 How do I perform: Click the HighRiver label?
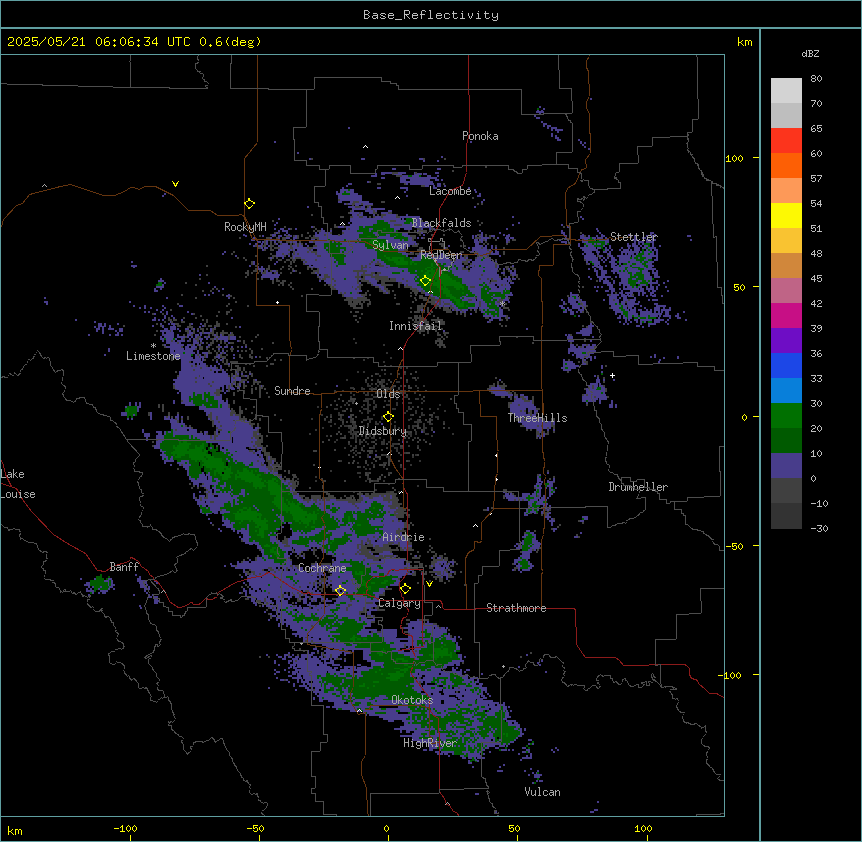(430, 743)
